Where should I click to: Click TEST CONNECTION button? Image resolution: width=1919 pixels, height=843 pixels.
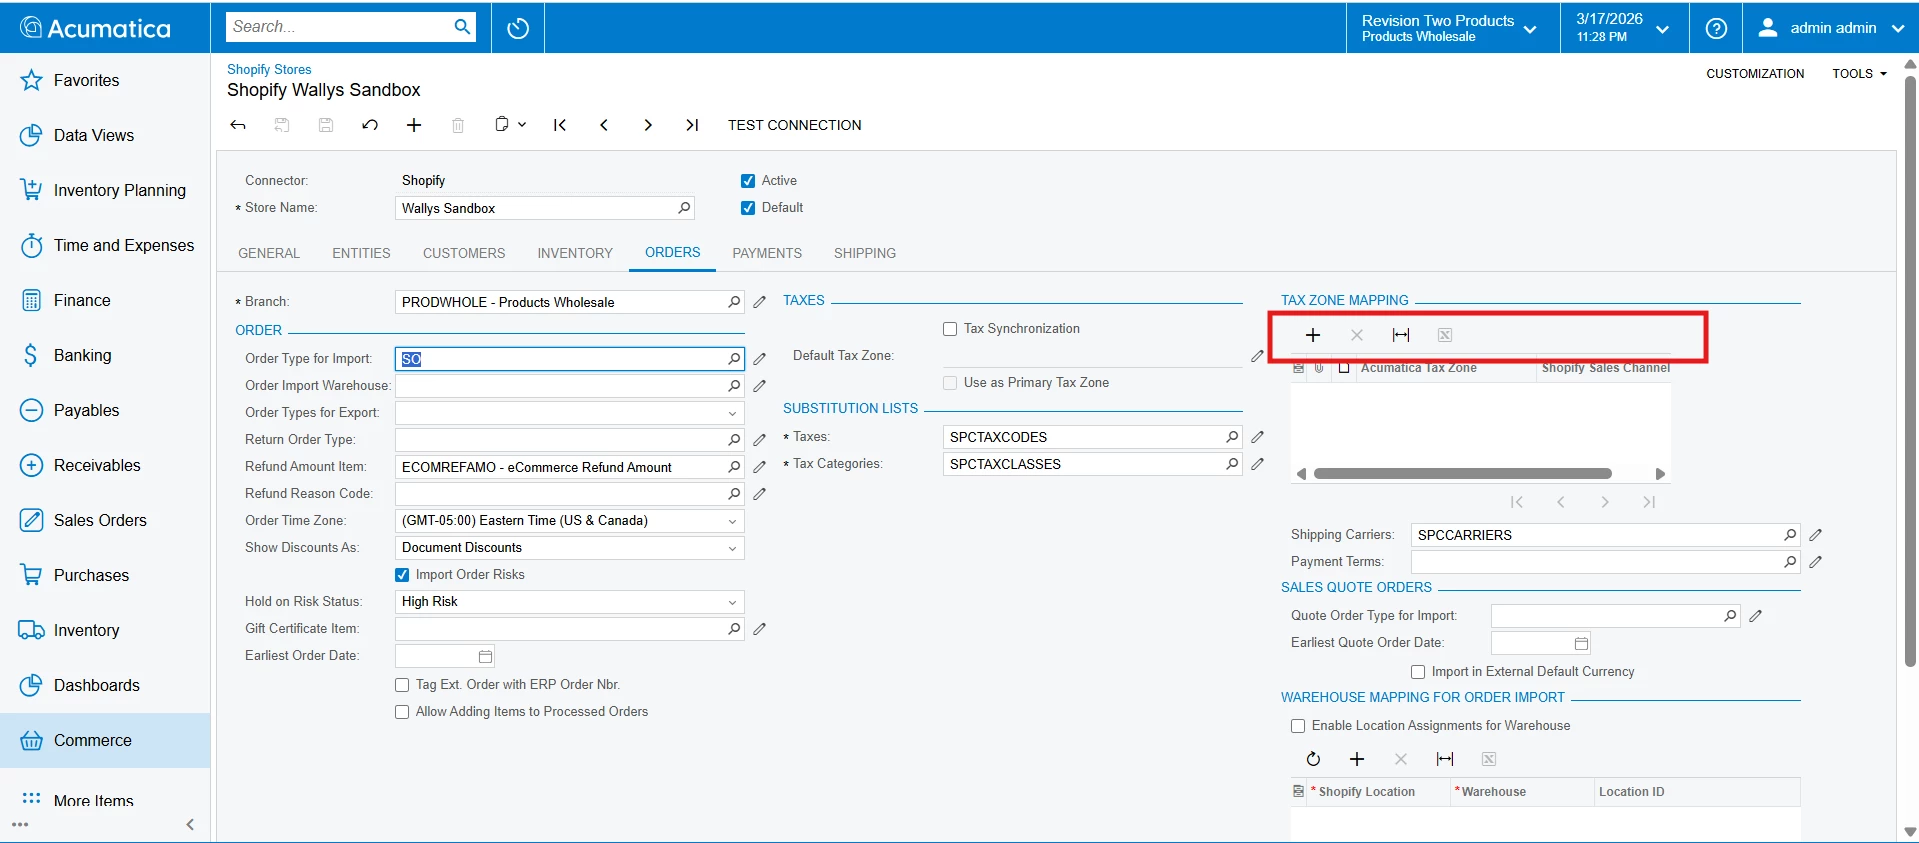(794, 125)
